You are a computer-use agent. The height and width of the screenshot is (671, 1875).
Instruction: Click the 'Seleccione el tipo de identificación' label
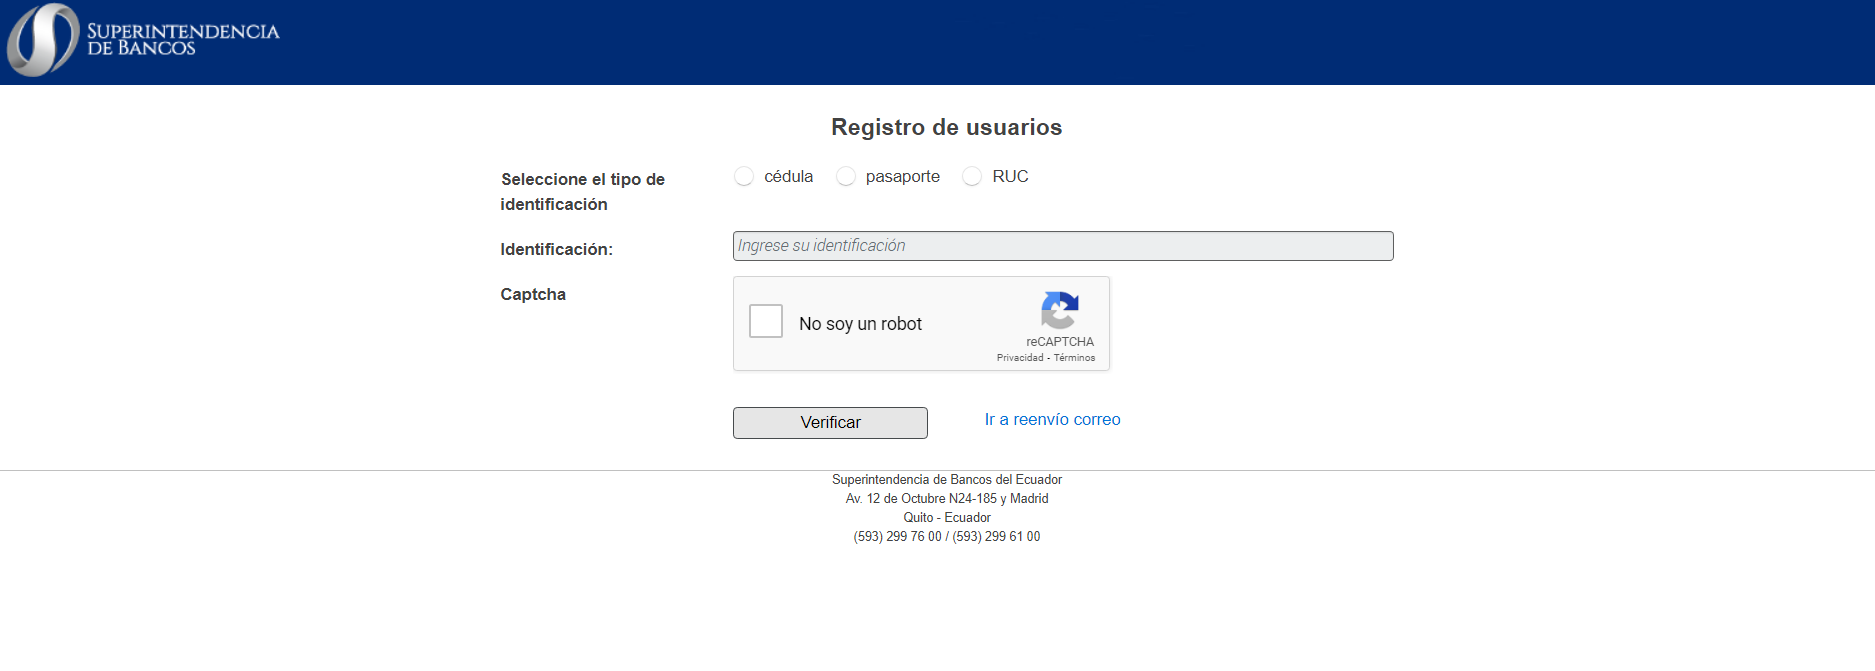point(583,191)
